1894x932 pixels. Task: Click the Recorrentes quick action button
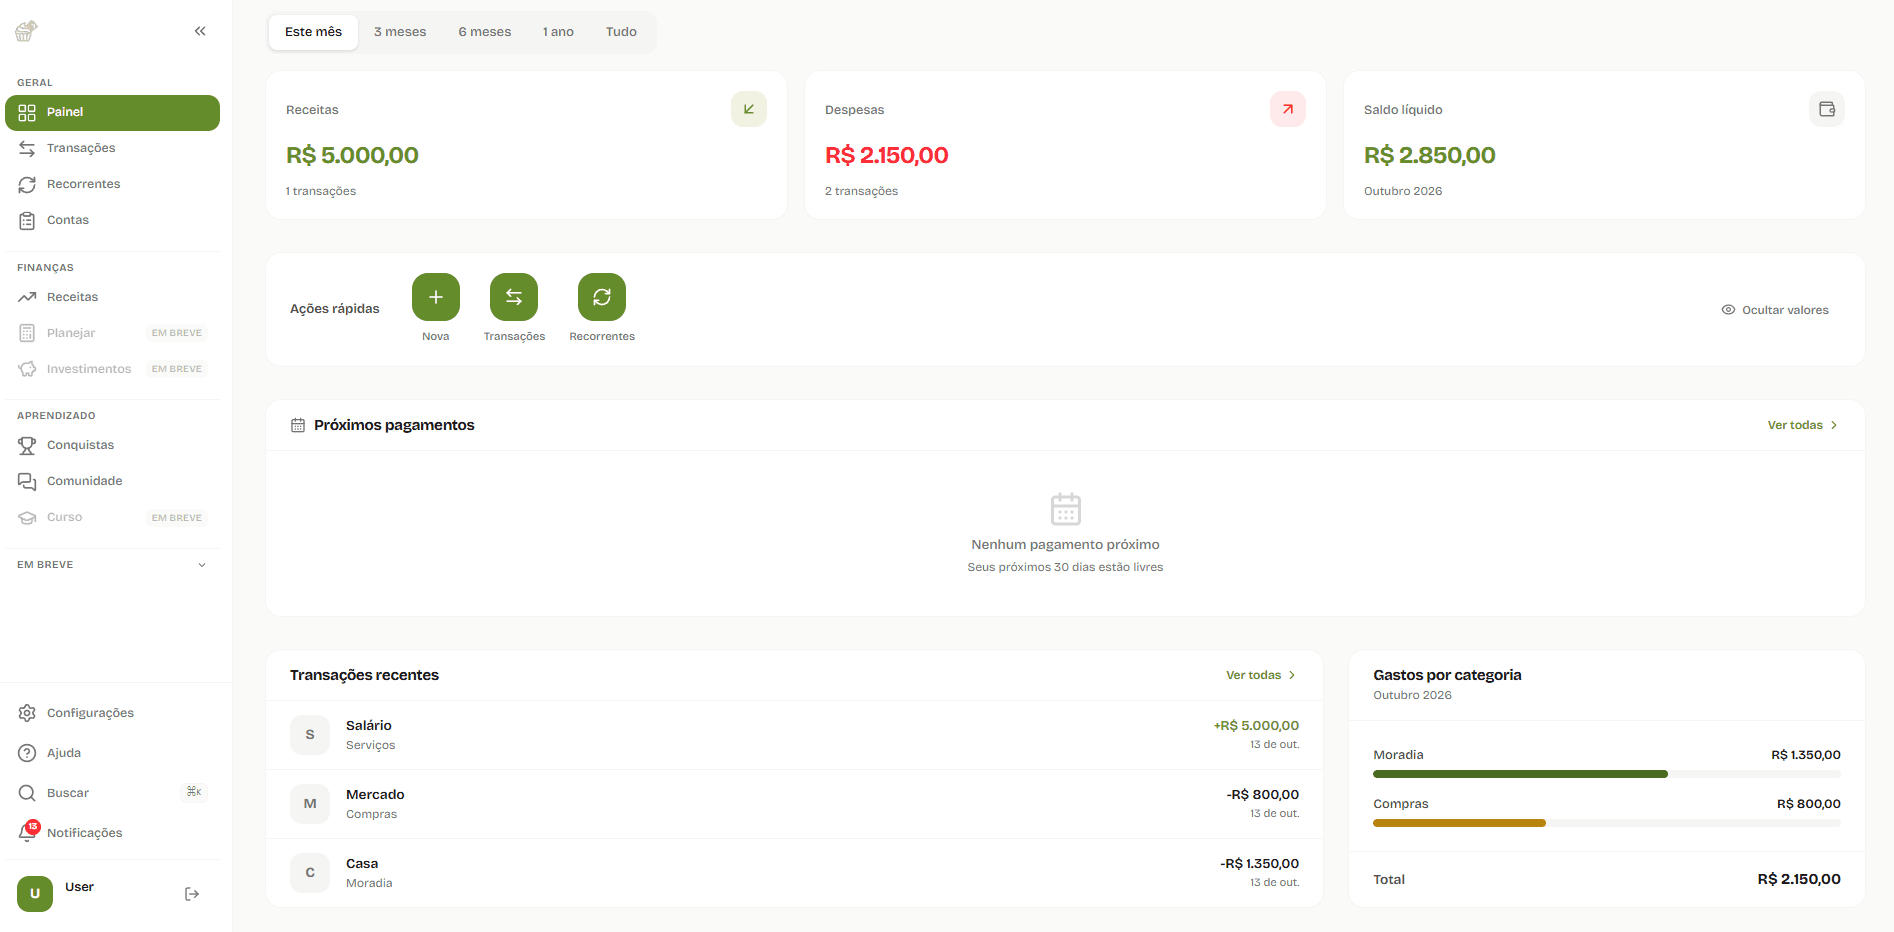pos(602,297)
